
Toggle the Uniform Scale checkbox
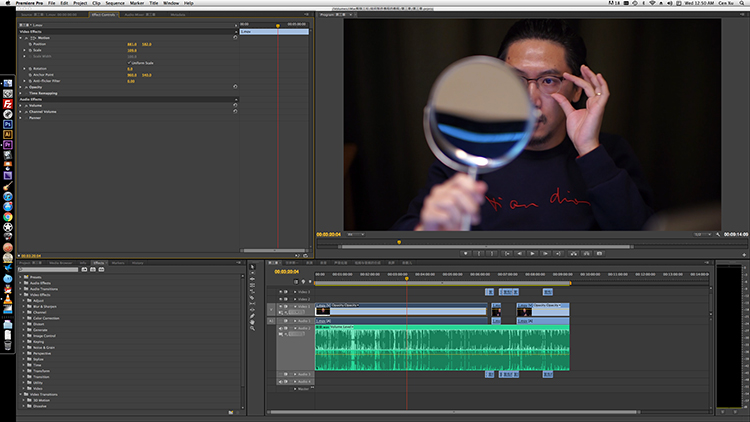point(129,62)
